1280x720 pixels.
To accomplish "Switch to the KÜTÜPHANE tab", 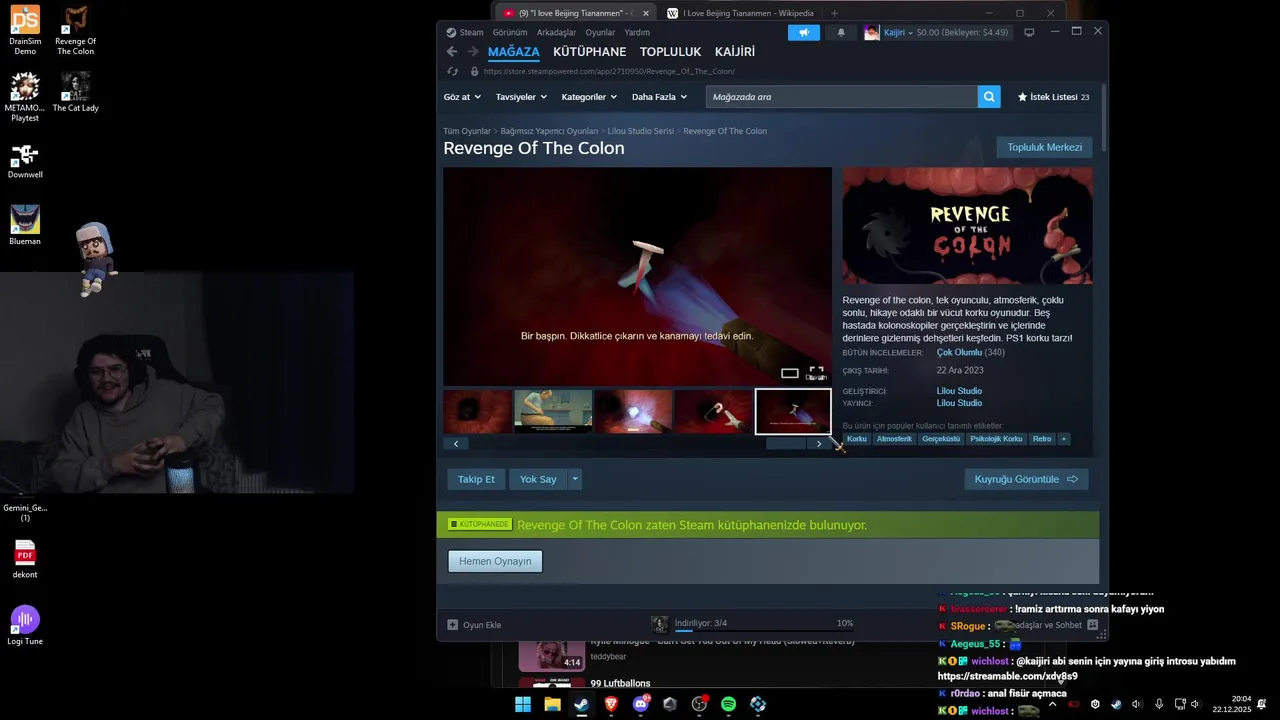I will pos(589,52).
